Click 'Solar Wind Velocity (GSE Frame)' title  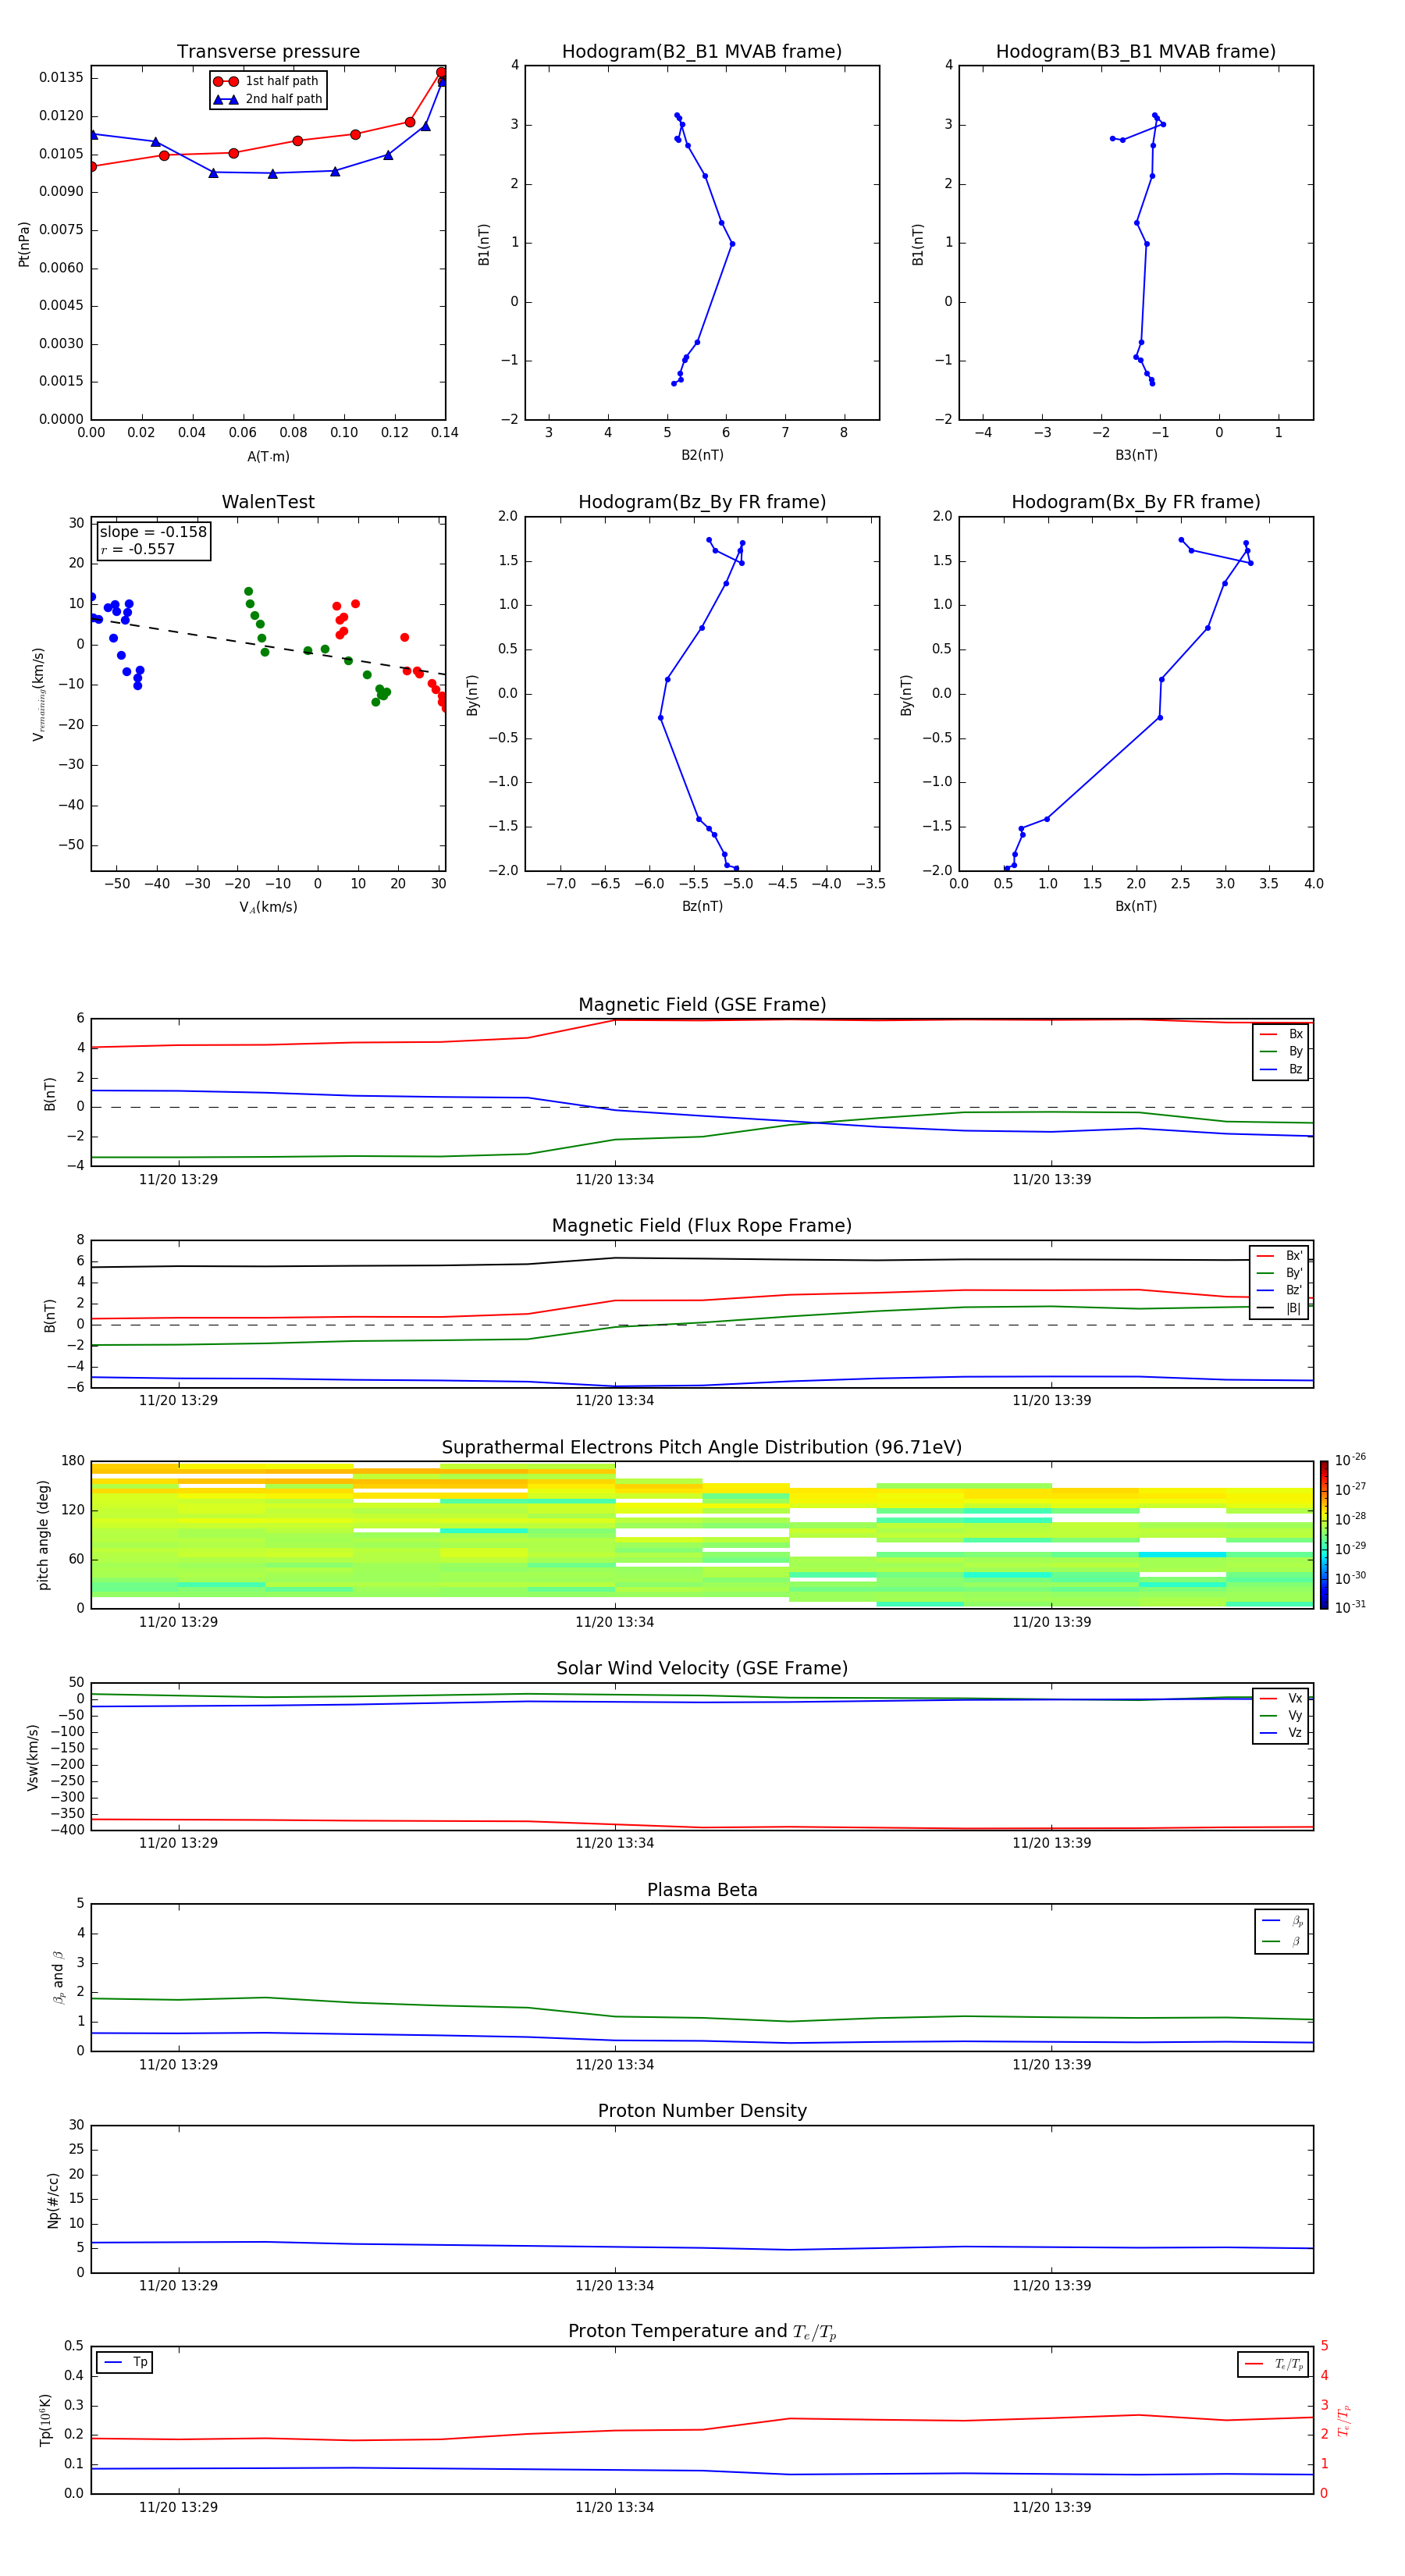pyautogui.click(x=702, y=1668)
